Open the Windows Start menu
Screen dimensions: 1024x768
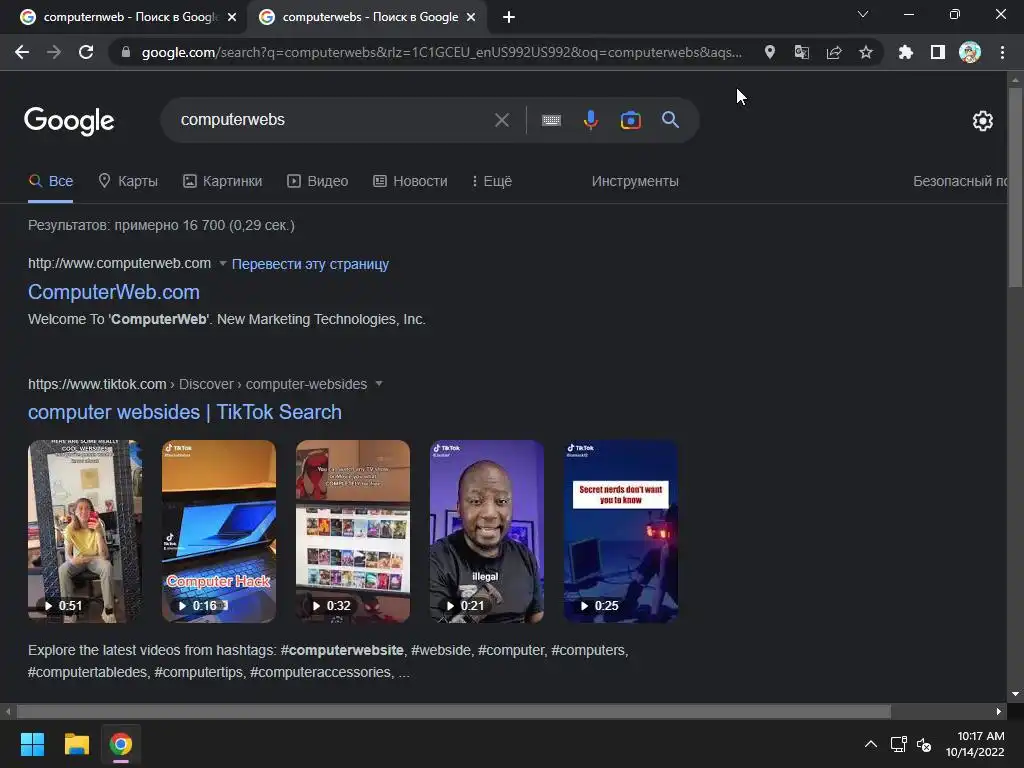click(32, 744)
